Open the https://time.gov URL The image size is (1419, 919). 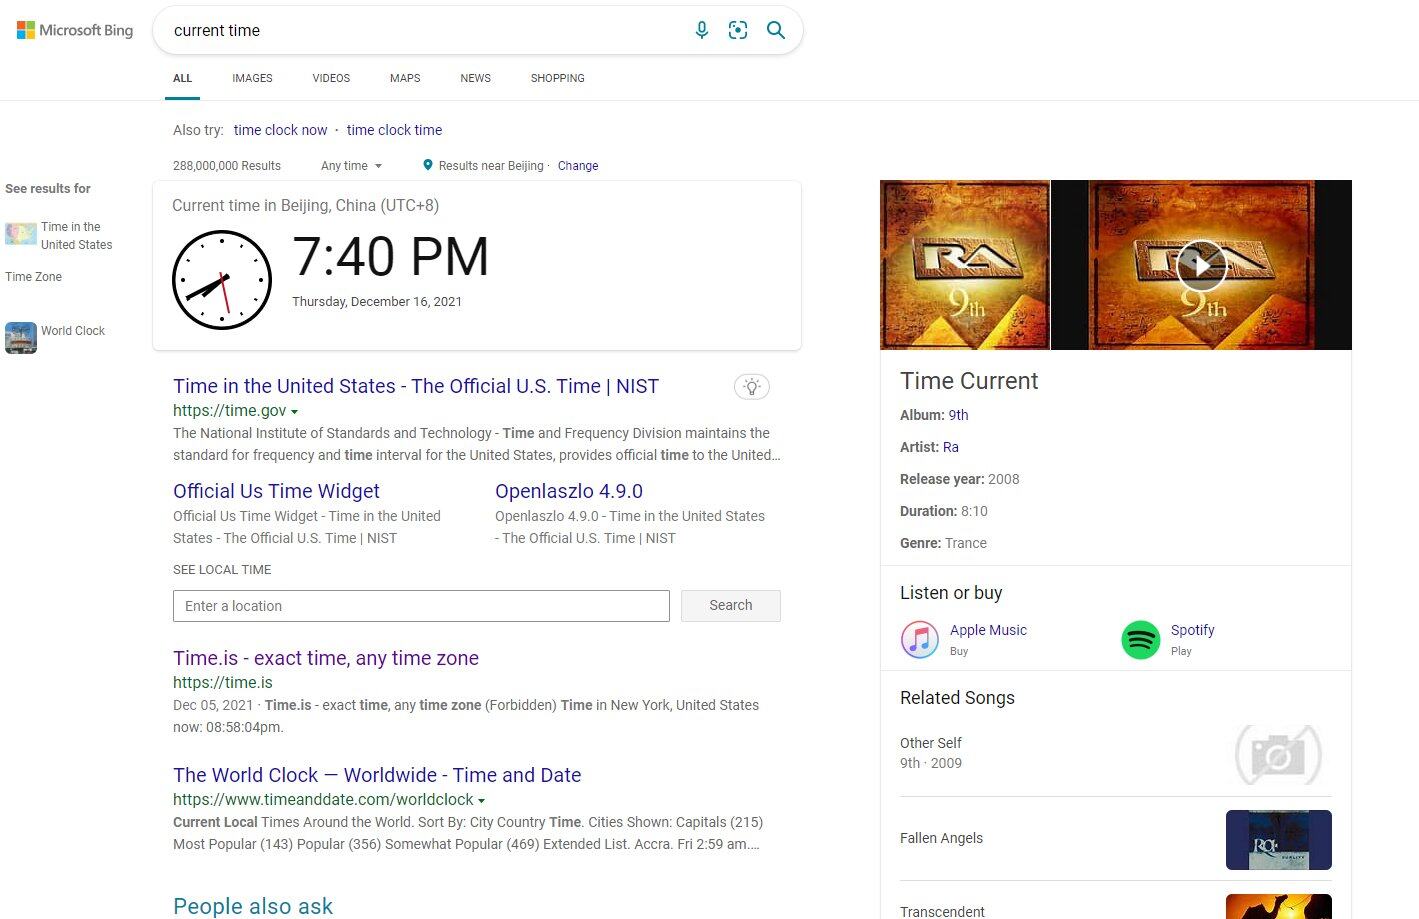coord(229,411)
